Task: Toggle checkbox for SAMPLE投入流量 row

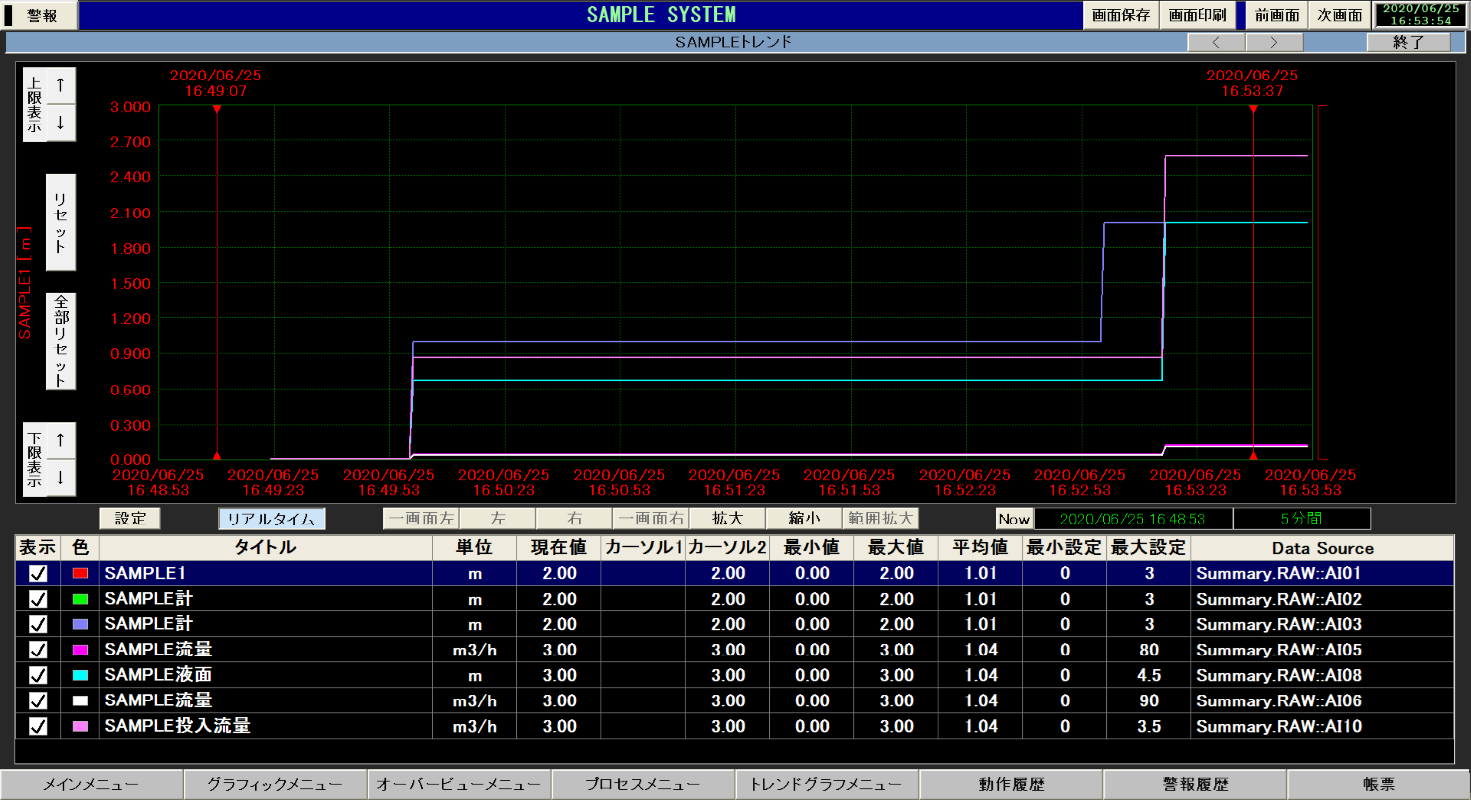Action: 38,726
